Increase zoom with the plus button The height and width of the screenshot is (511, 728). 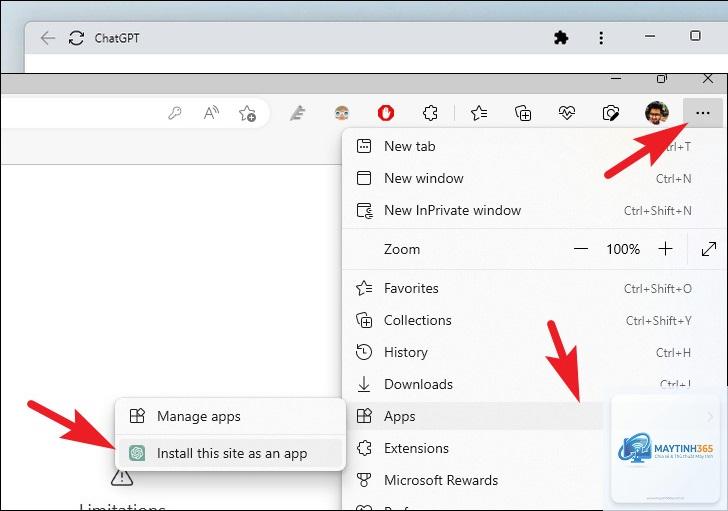(x=665, y=249)
